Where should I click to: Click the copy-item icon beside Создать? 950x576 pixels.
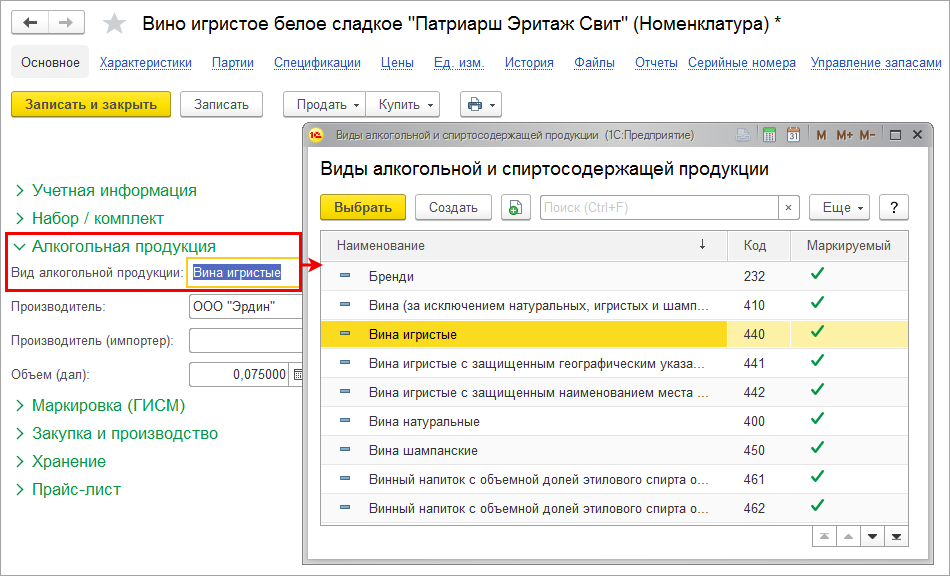click(516, 208)
